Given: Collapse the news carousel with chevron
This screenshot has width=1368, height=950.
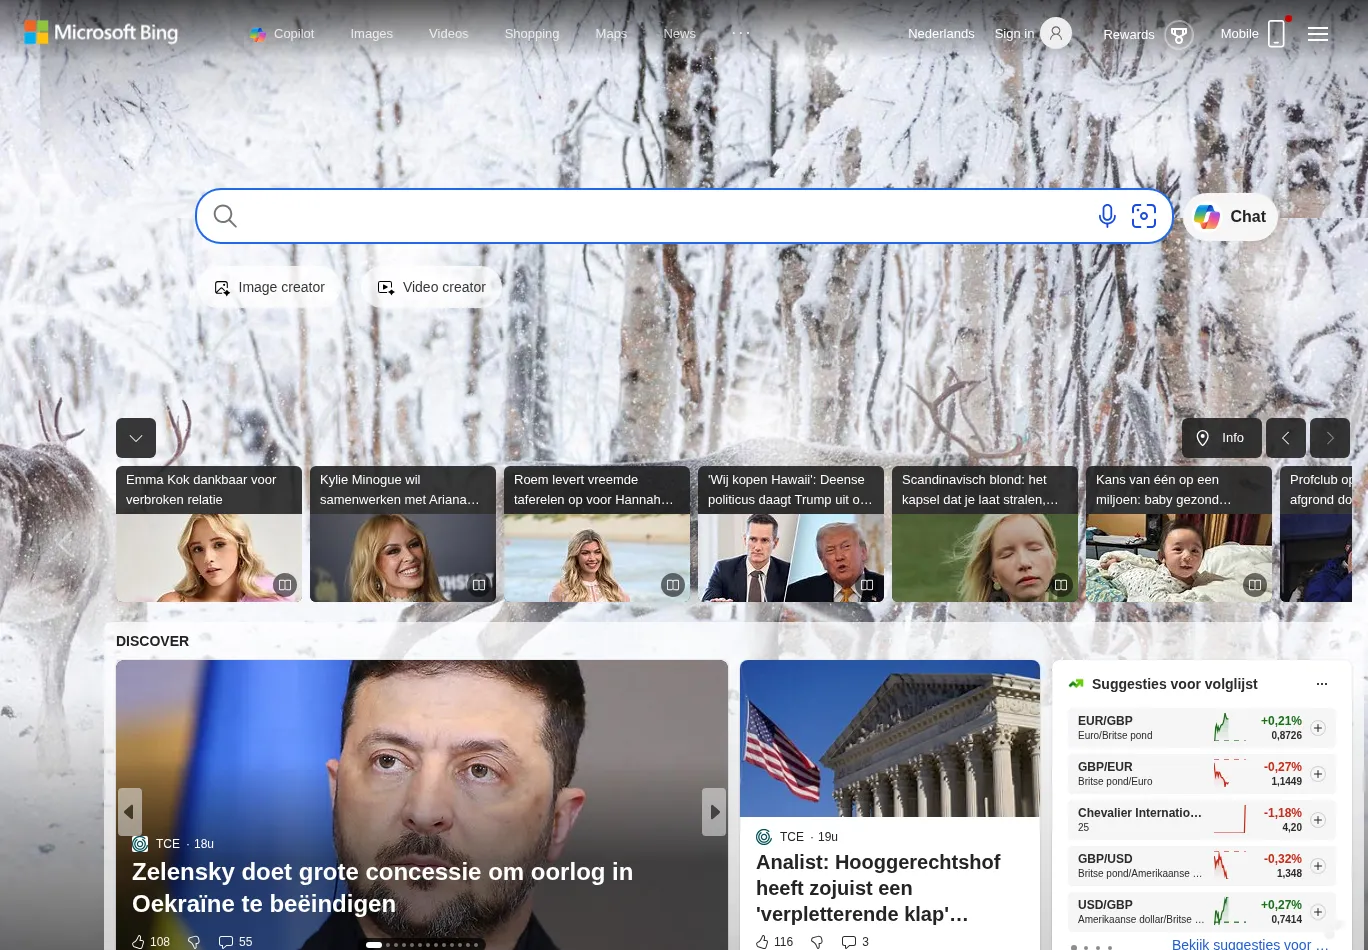Looking at the screenshot, I should pyautogui.click(x=136, y=438).
